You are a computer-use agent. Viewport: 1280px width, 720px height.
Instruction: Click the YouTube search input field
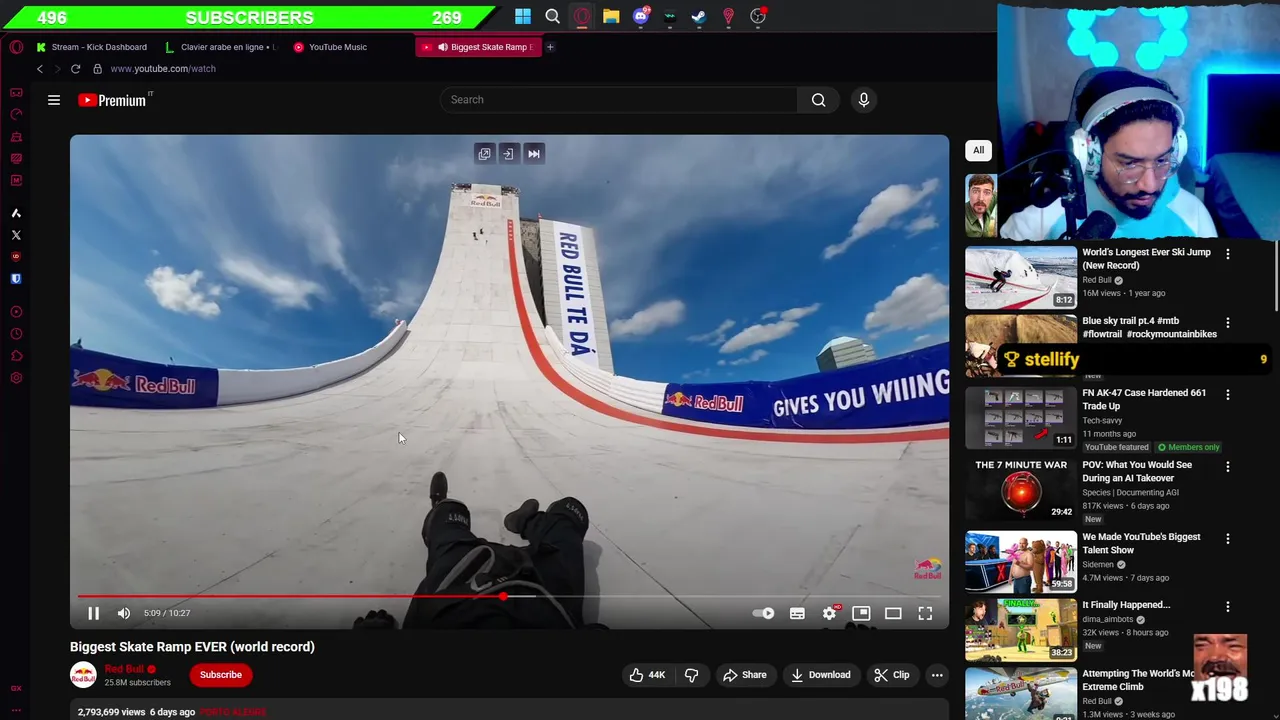click(x=618, y=100)
